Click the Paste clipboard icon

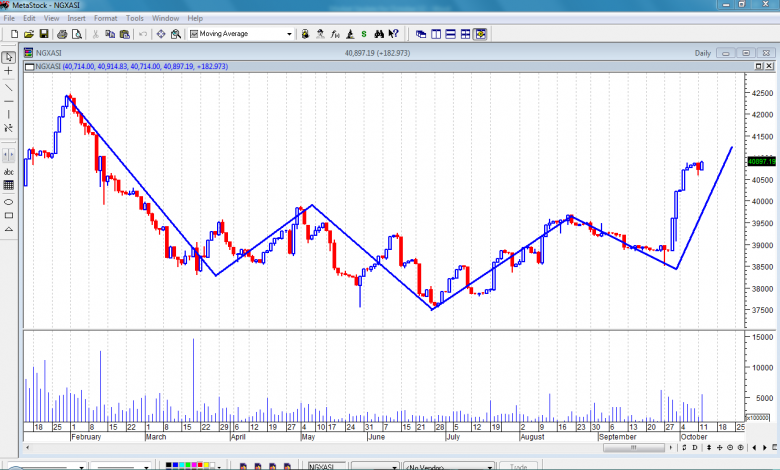124,34
